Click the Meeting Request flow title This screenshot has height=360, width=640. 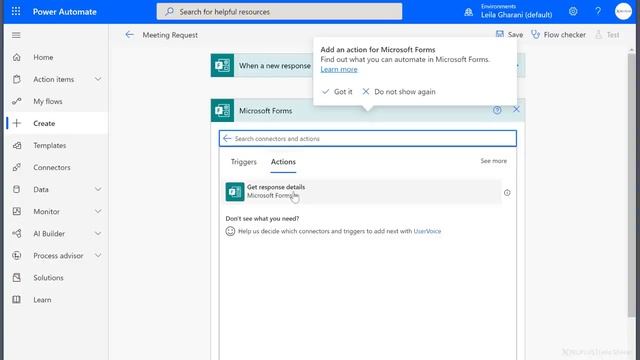(170, 35)
